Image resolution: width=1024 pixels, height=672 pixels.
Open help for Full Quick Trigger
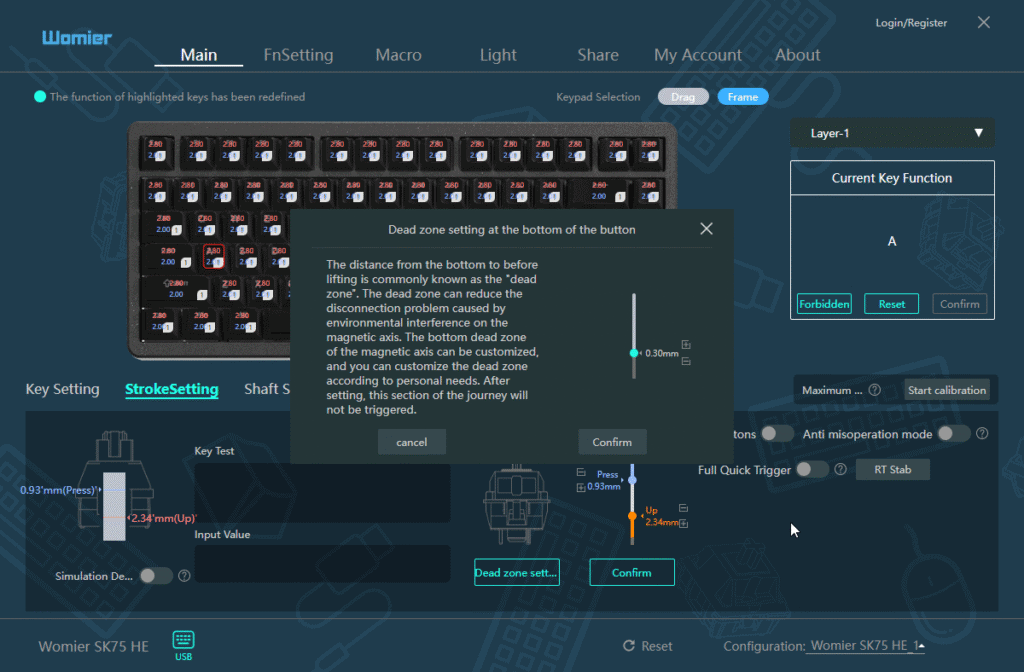(x=840, y=469)
